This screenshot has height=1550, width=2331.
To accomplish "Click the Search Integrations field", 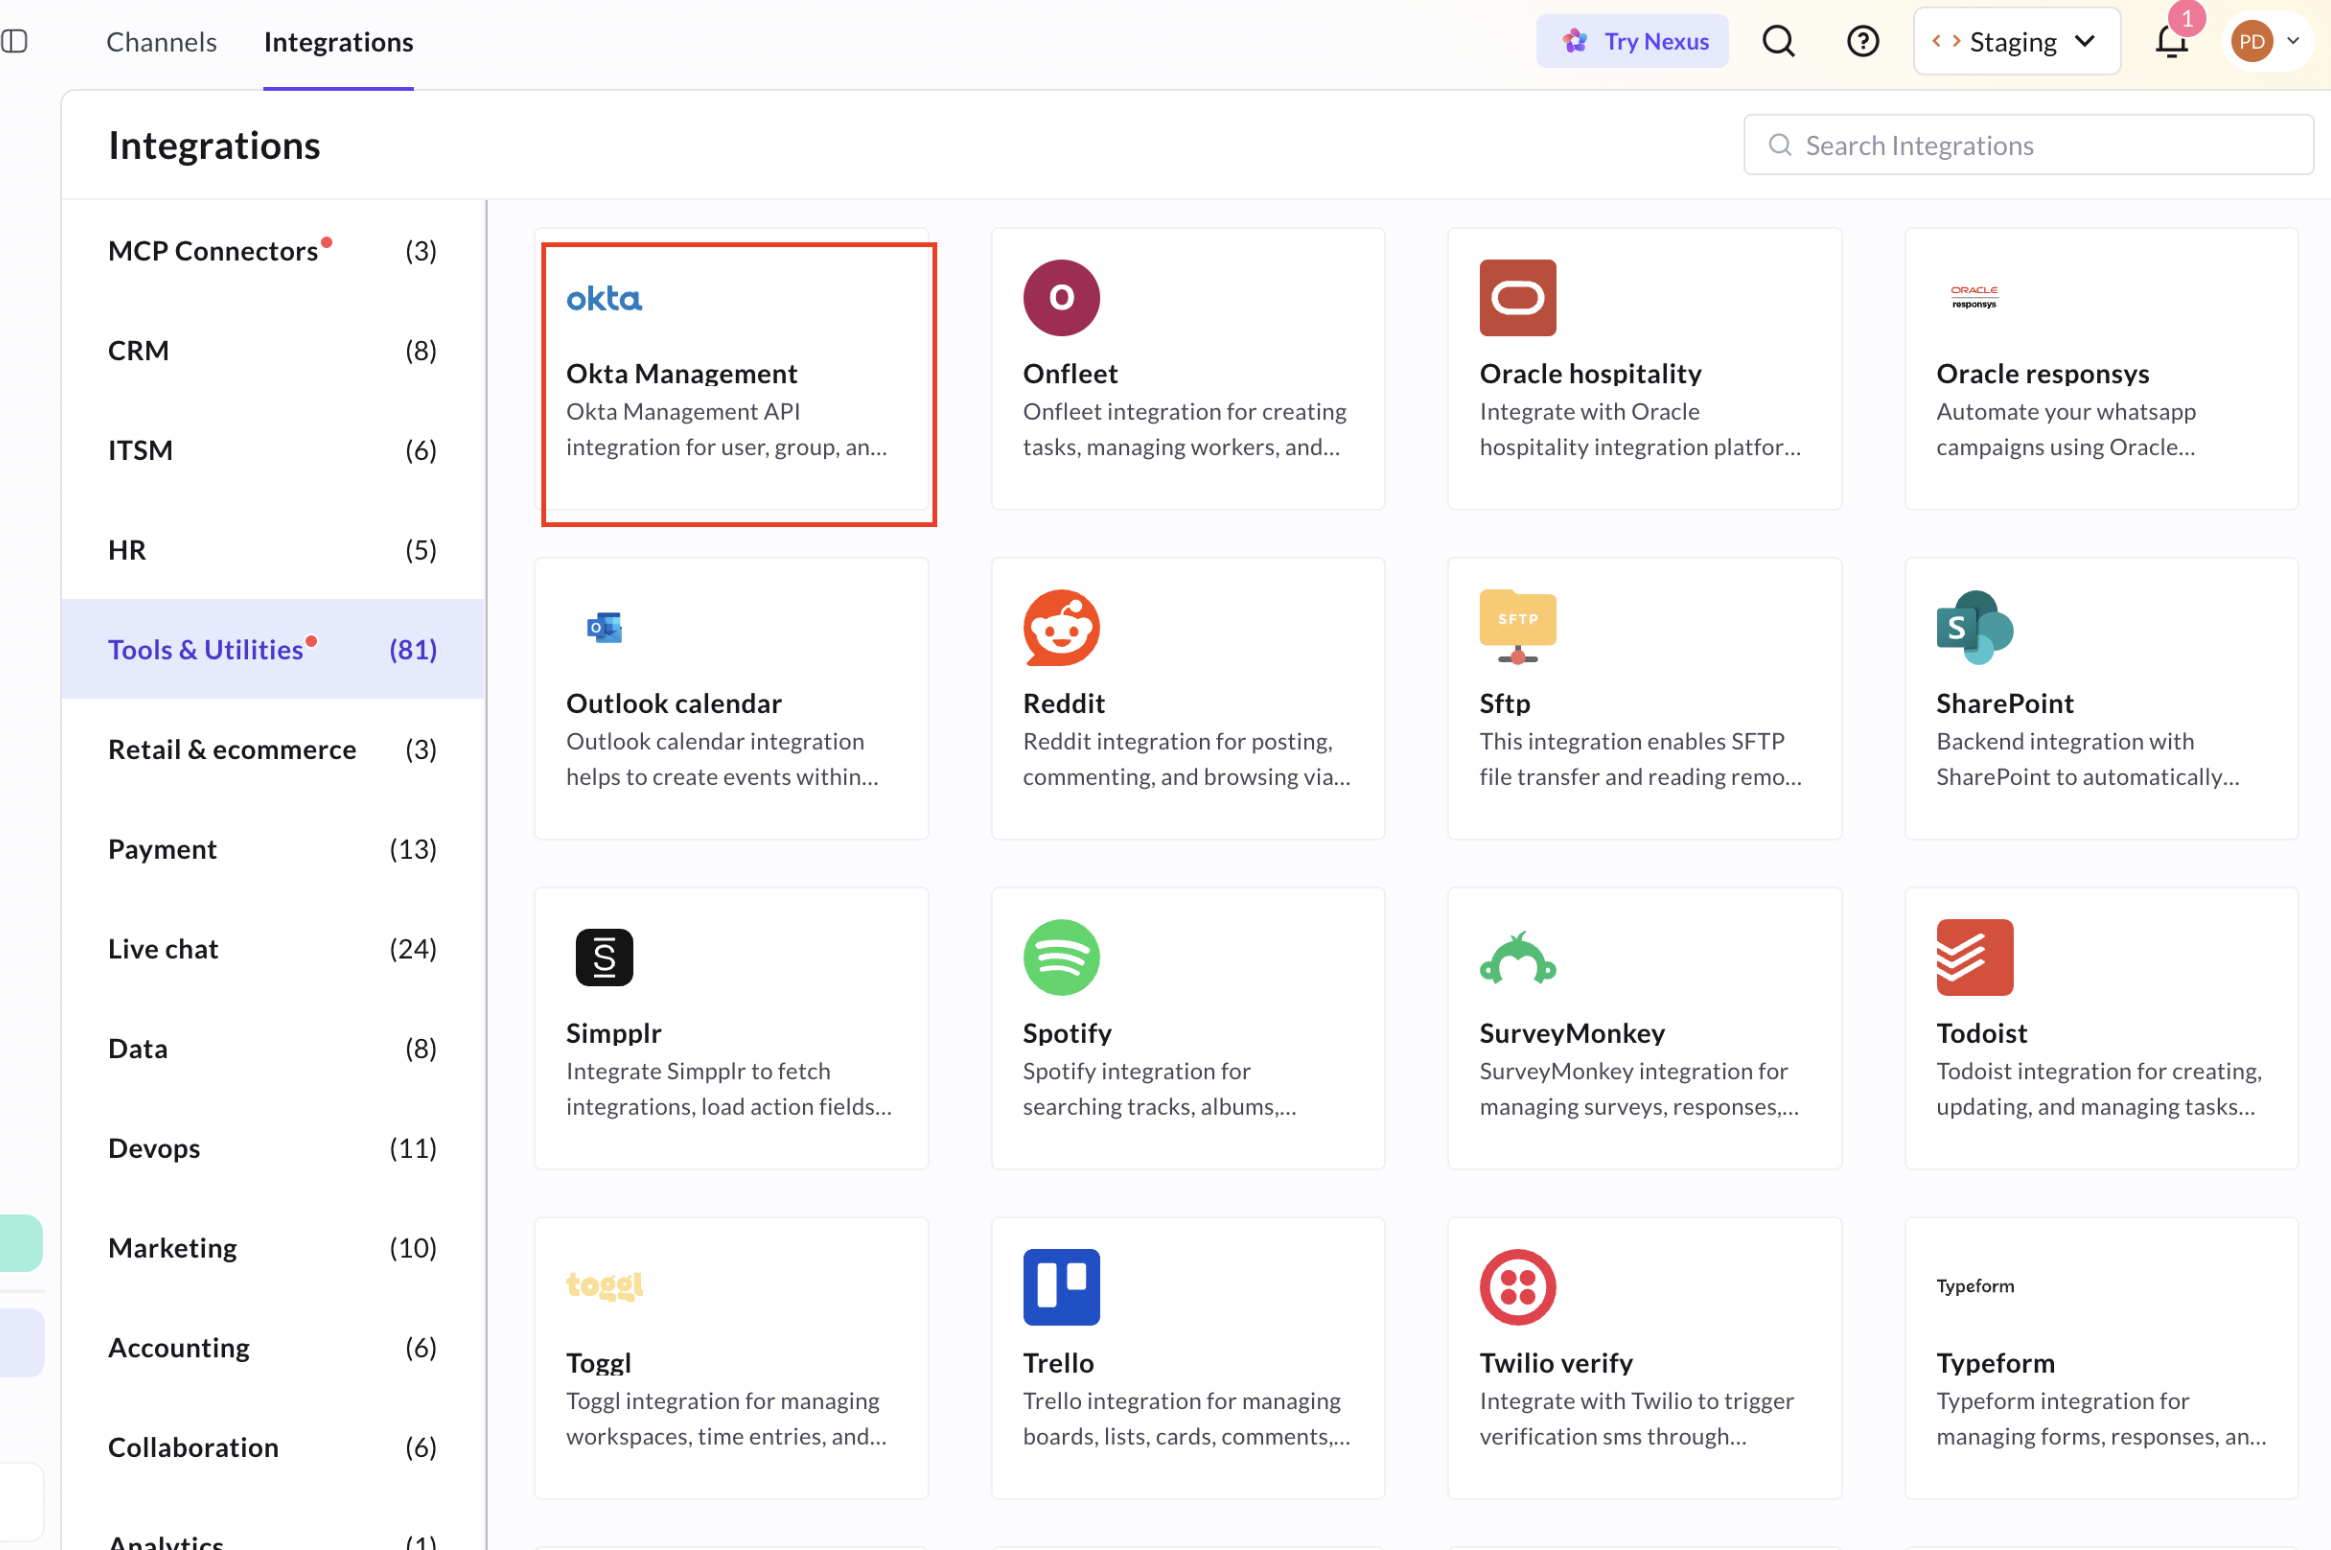I will tap(2027, 145).
